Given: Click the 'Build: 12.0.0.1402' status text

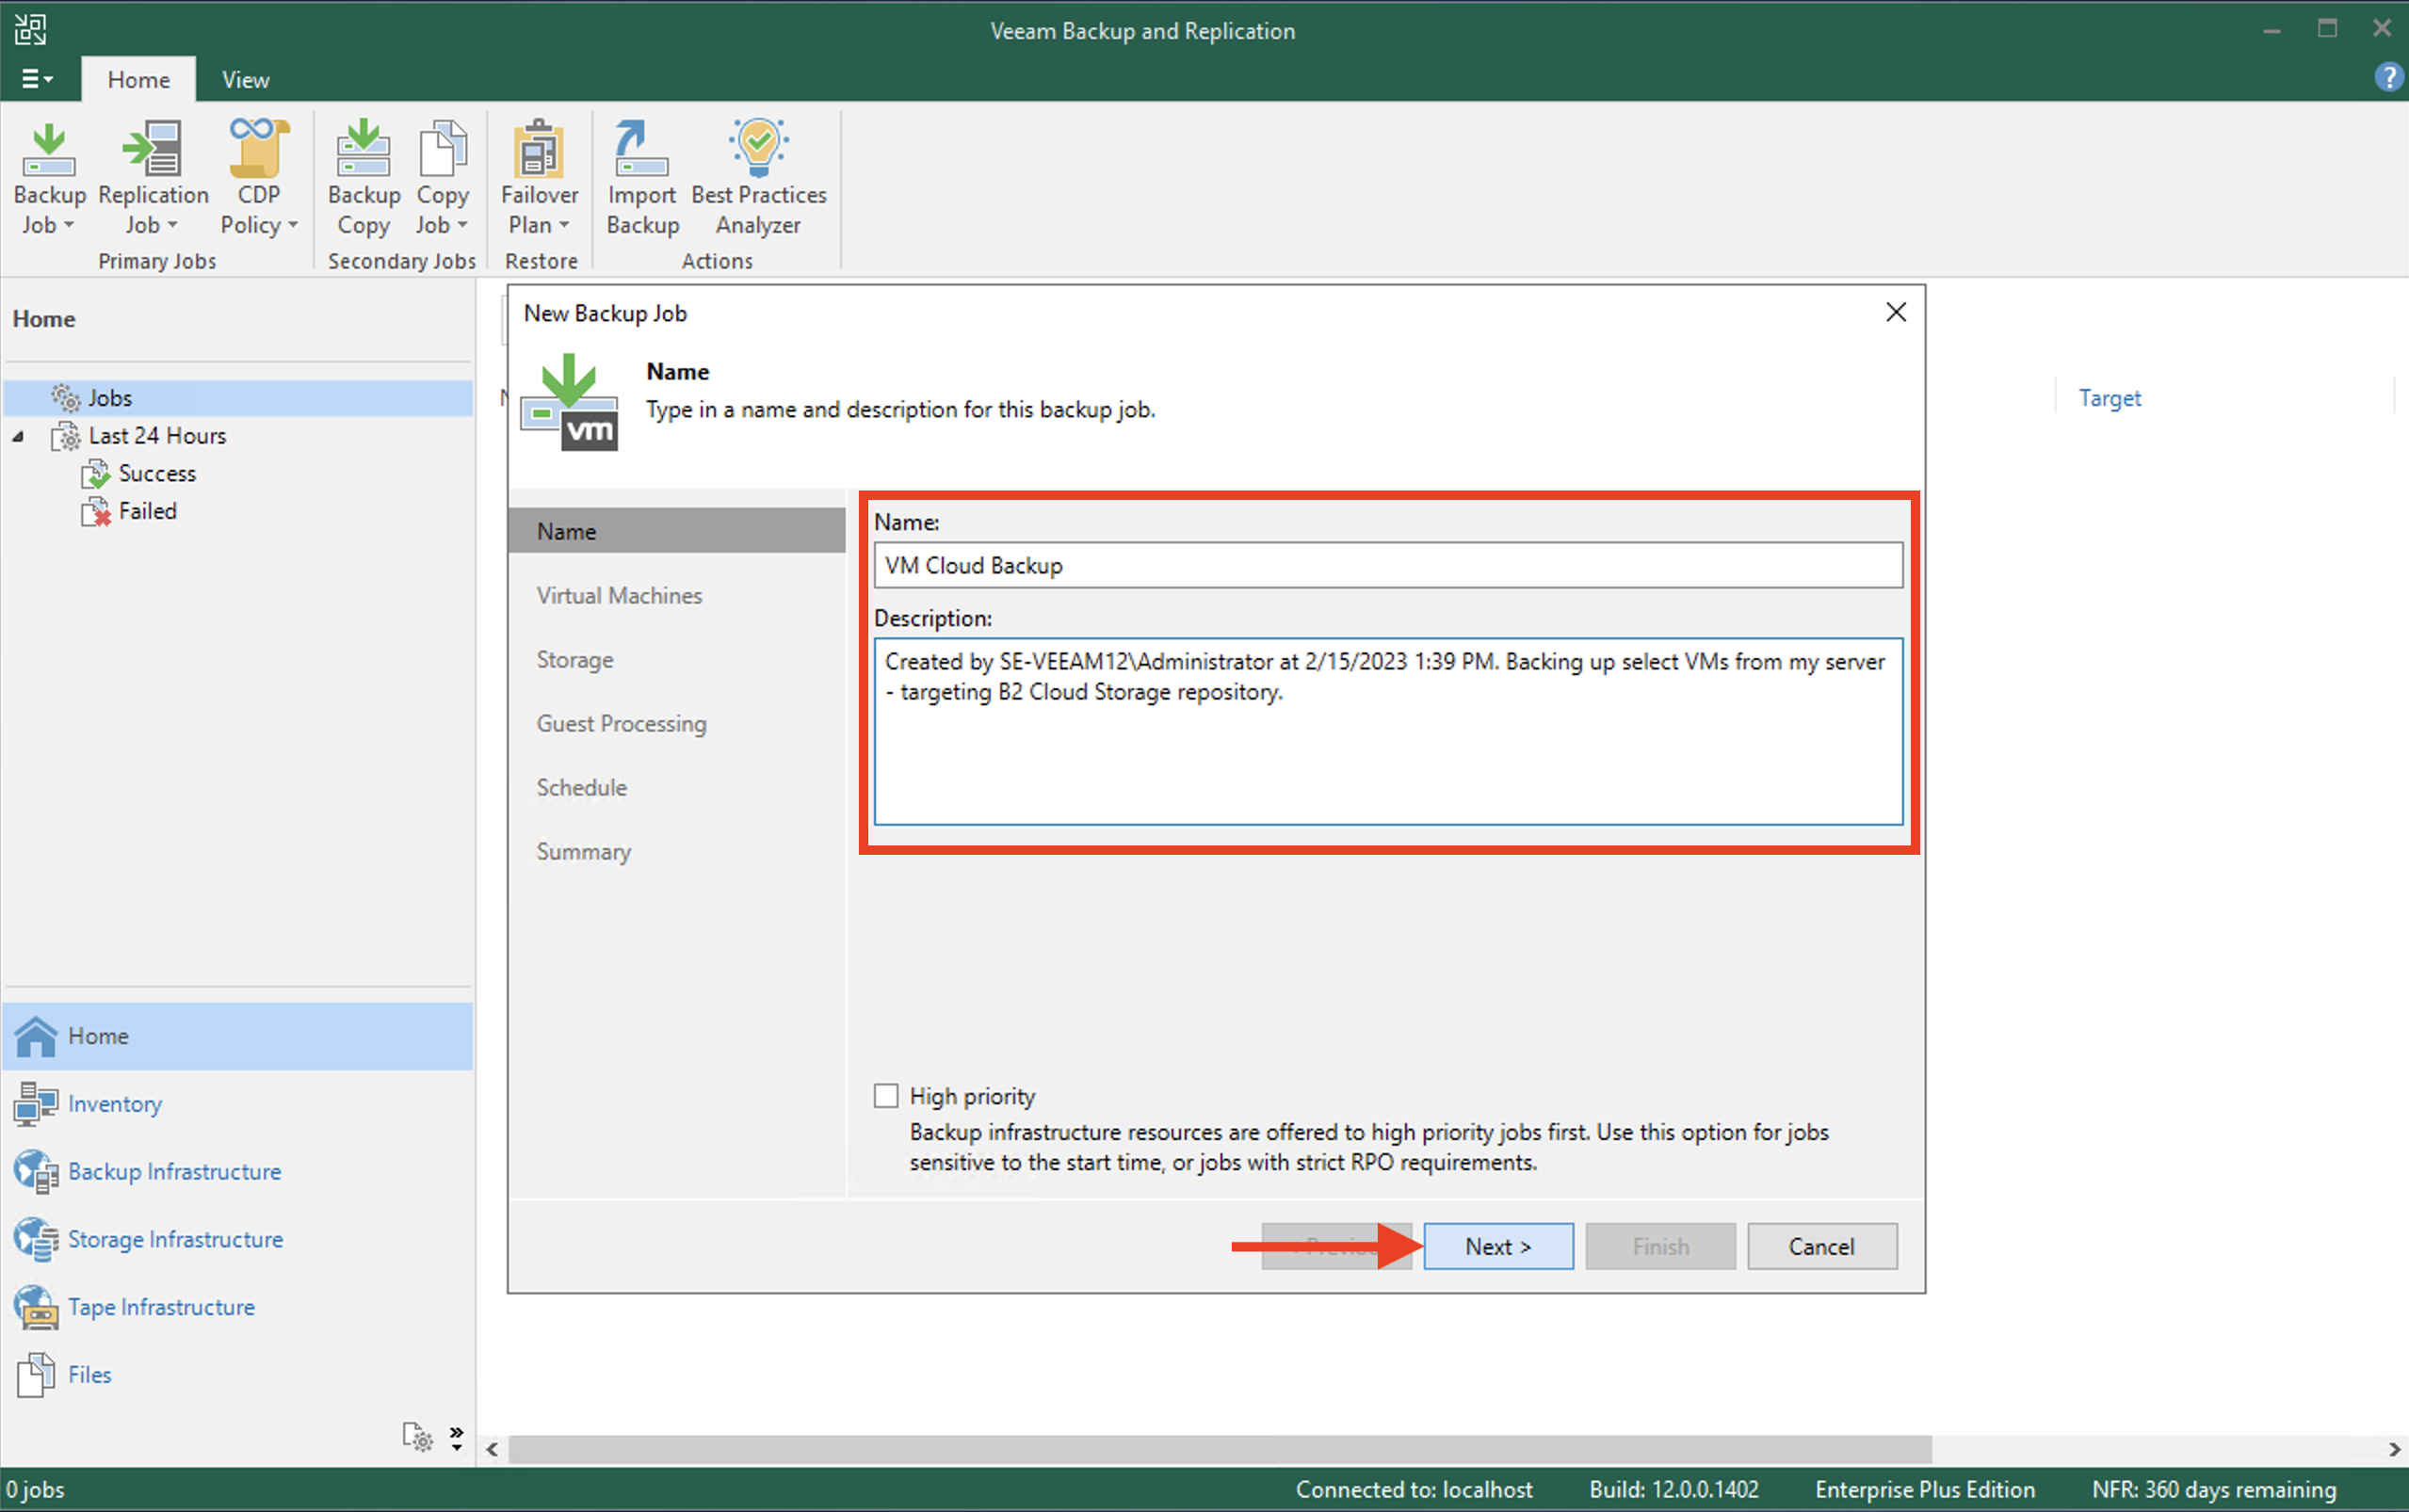Looking at the screenshot, I should point(1674,1490).
